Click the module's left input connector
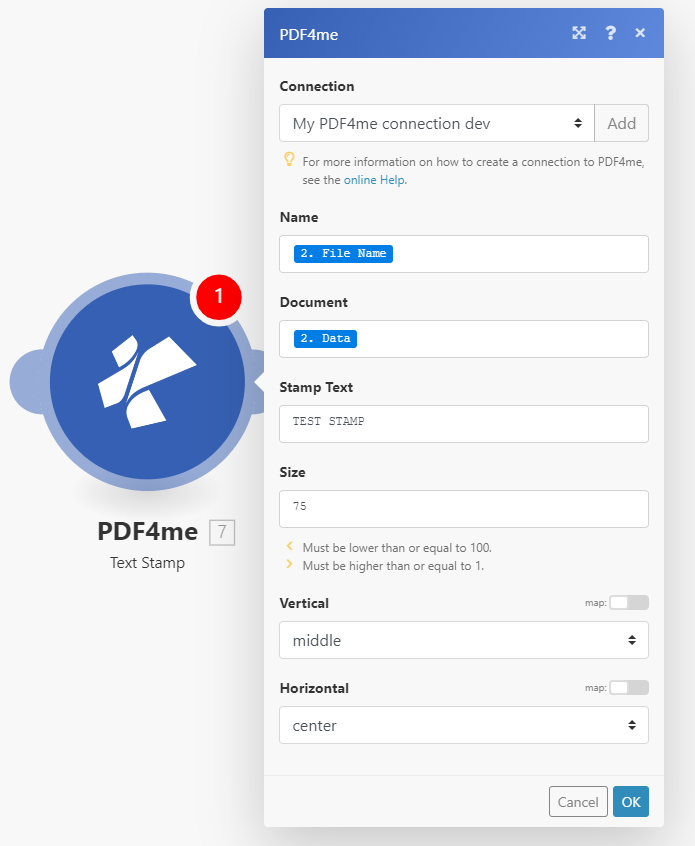Image resolution: width=695 pixels, height=846 pixels. (25, 381)
